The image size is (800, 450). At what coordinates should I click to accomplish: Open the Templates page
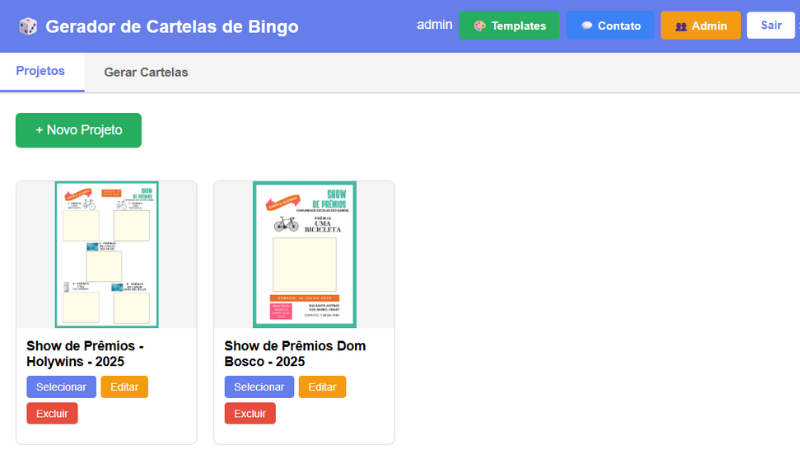tap(509, 26)
